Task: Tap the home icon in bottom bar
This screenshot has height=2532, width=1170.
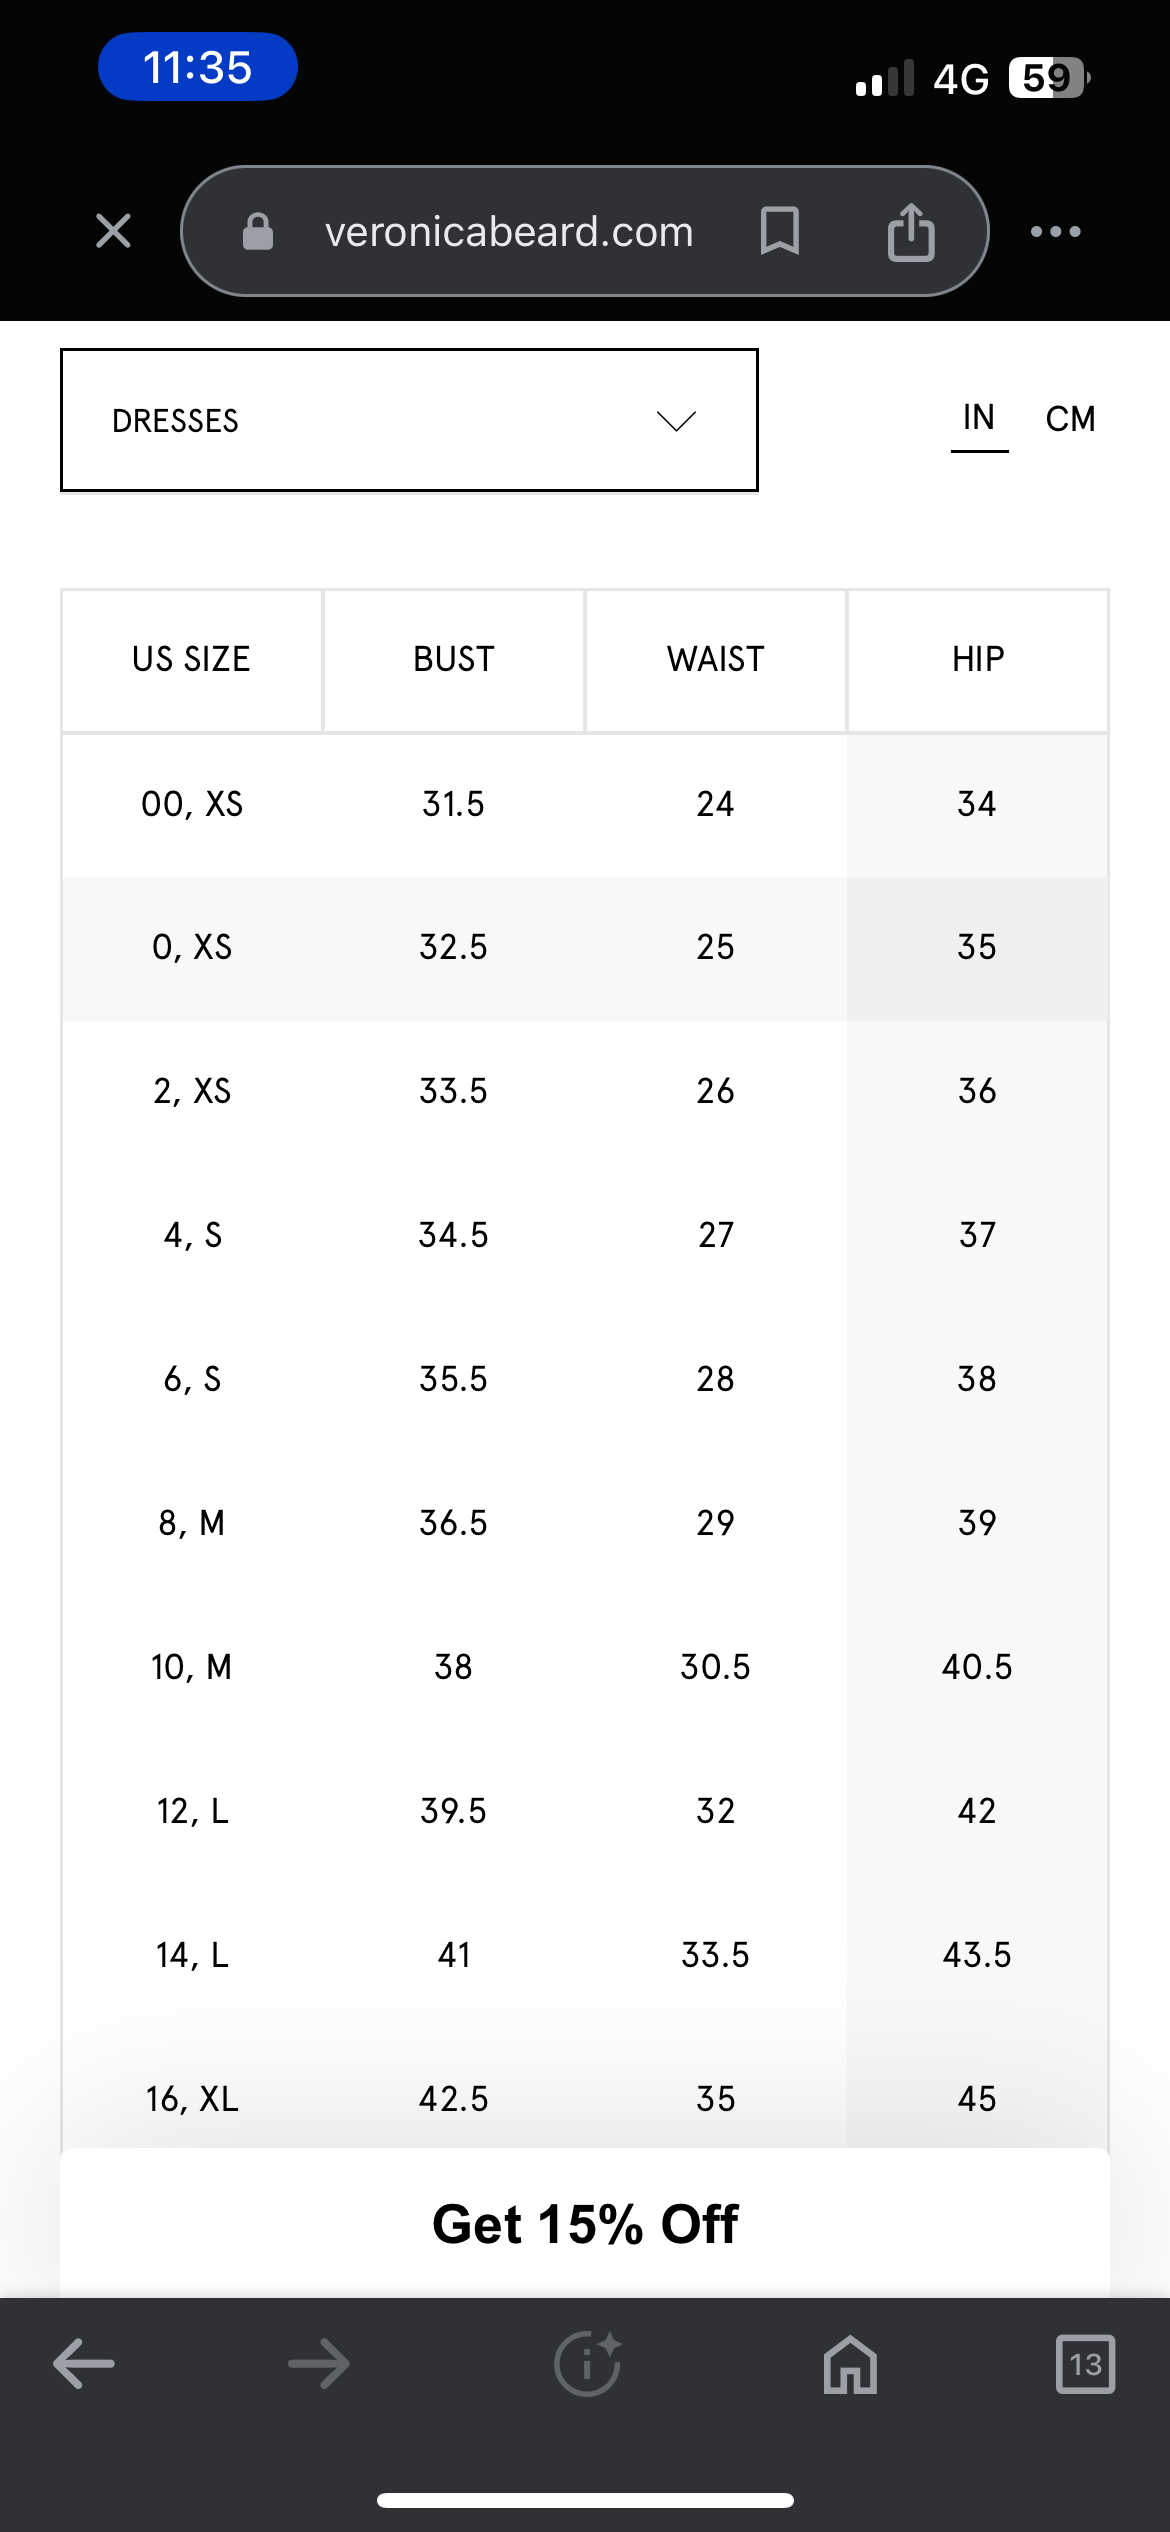Action: [850, 2364]
